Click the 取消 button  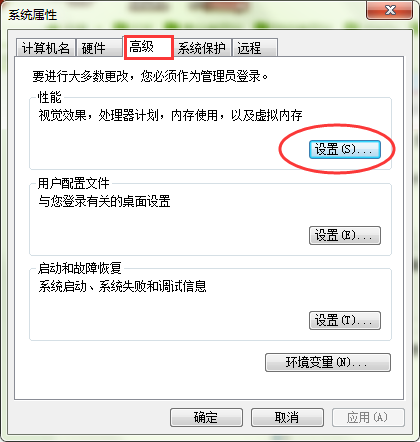(x=287, y=417)
